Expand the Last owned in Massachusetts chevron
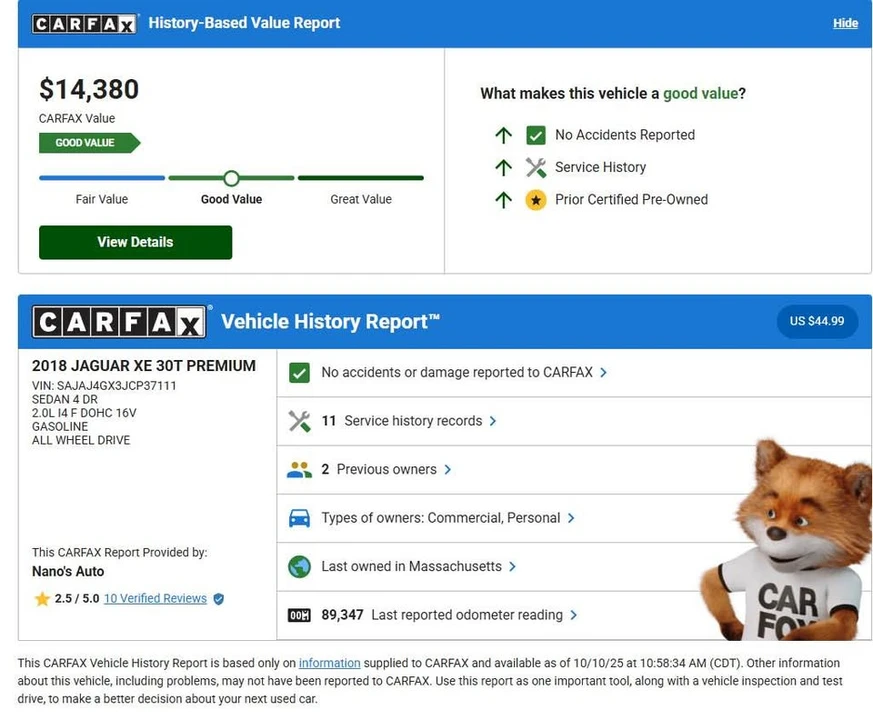 coord(512,567)
